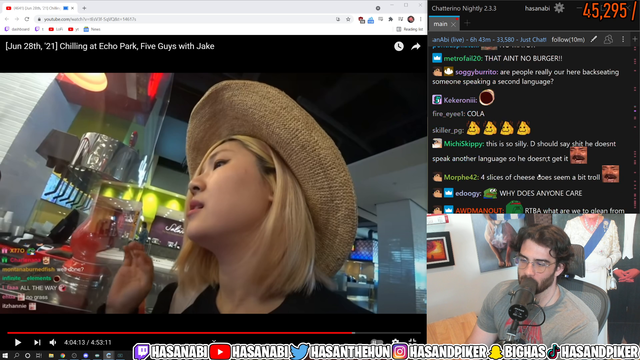Open File Explorer from taskbar
The image size is (640, 360).
coord(51,356)
